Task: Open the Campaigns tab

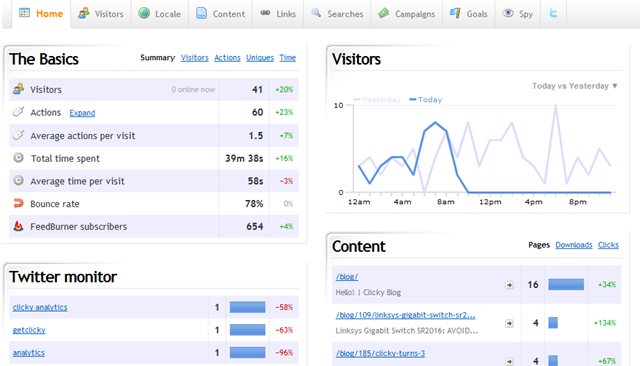Action: 407,14
